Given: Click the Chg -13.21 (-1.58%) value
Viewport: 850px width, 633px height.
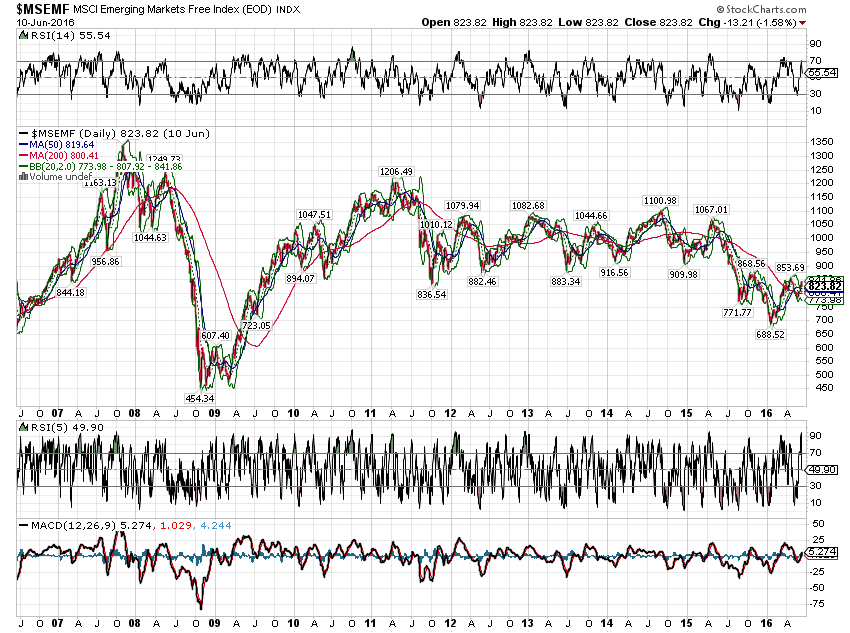Looking at the screenshot, I should click(x=747, y=23).
